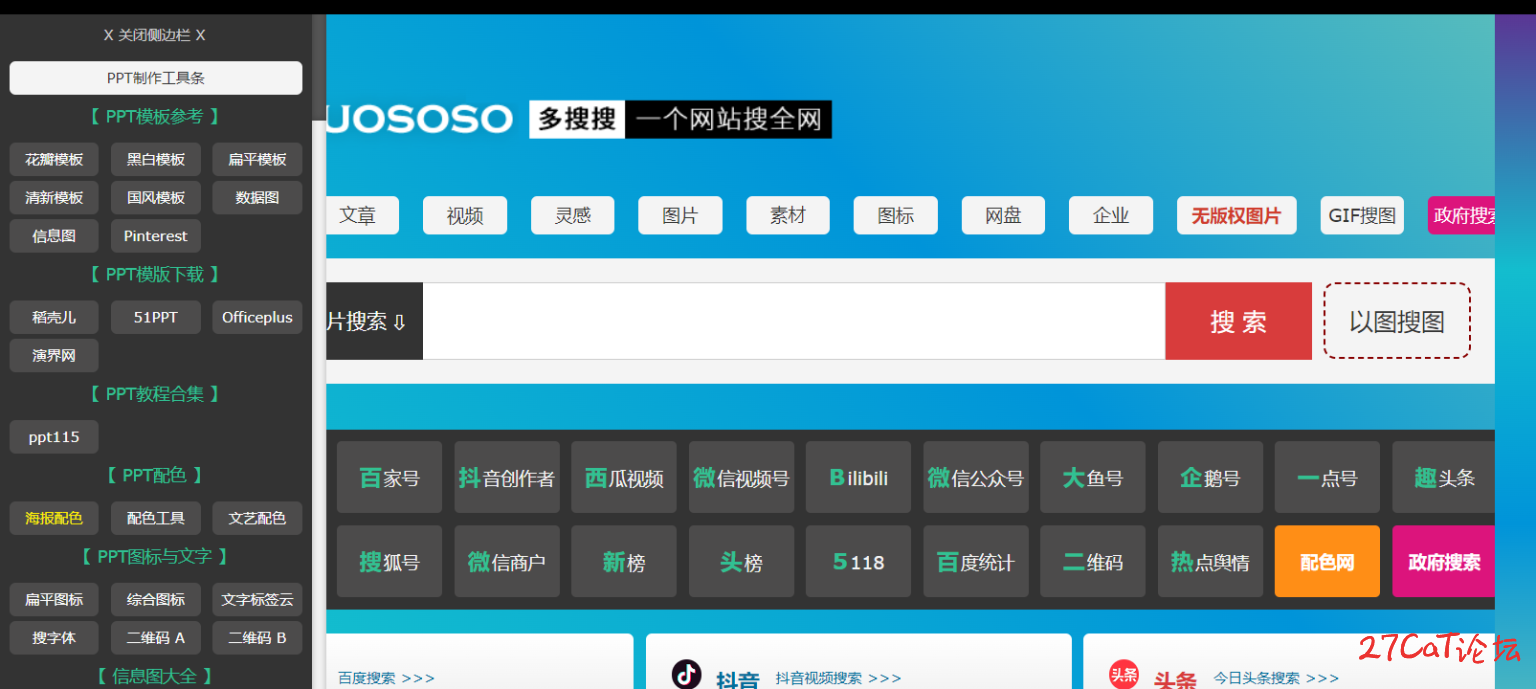Follow the 今日头条搜索 >>> link
This screenshot has width=1536, height=689.
(x=1276, y=678)
